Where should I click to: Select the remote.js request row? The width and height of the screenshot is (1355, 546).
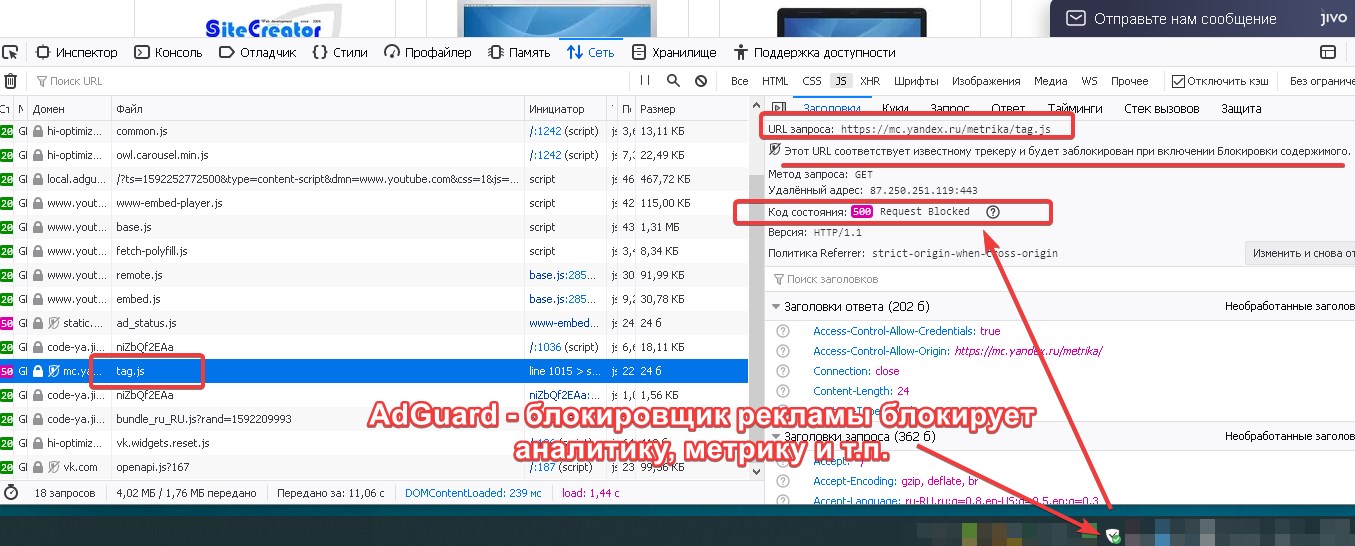[x=374, y=275]
